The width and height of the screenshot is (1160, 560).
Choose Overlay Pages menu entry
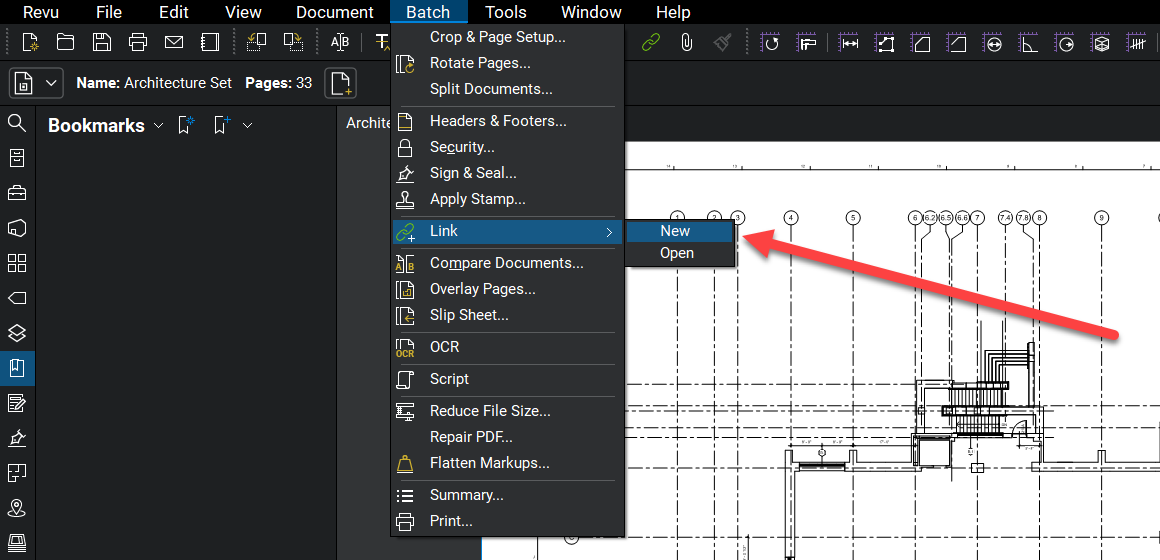508,289
